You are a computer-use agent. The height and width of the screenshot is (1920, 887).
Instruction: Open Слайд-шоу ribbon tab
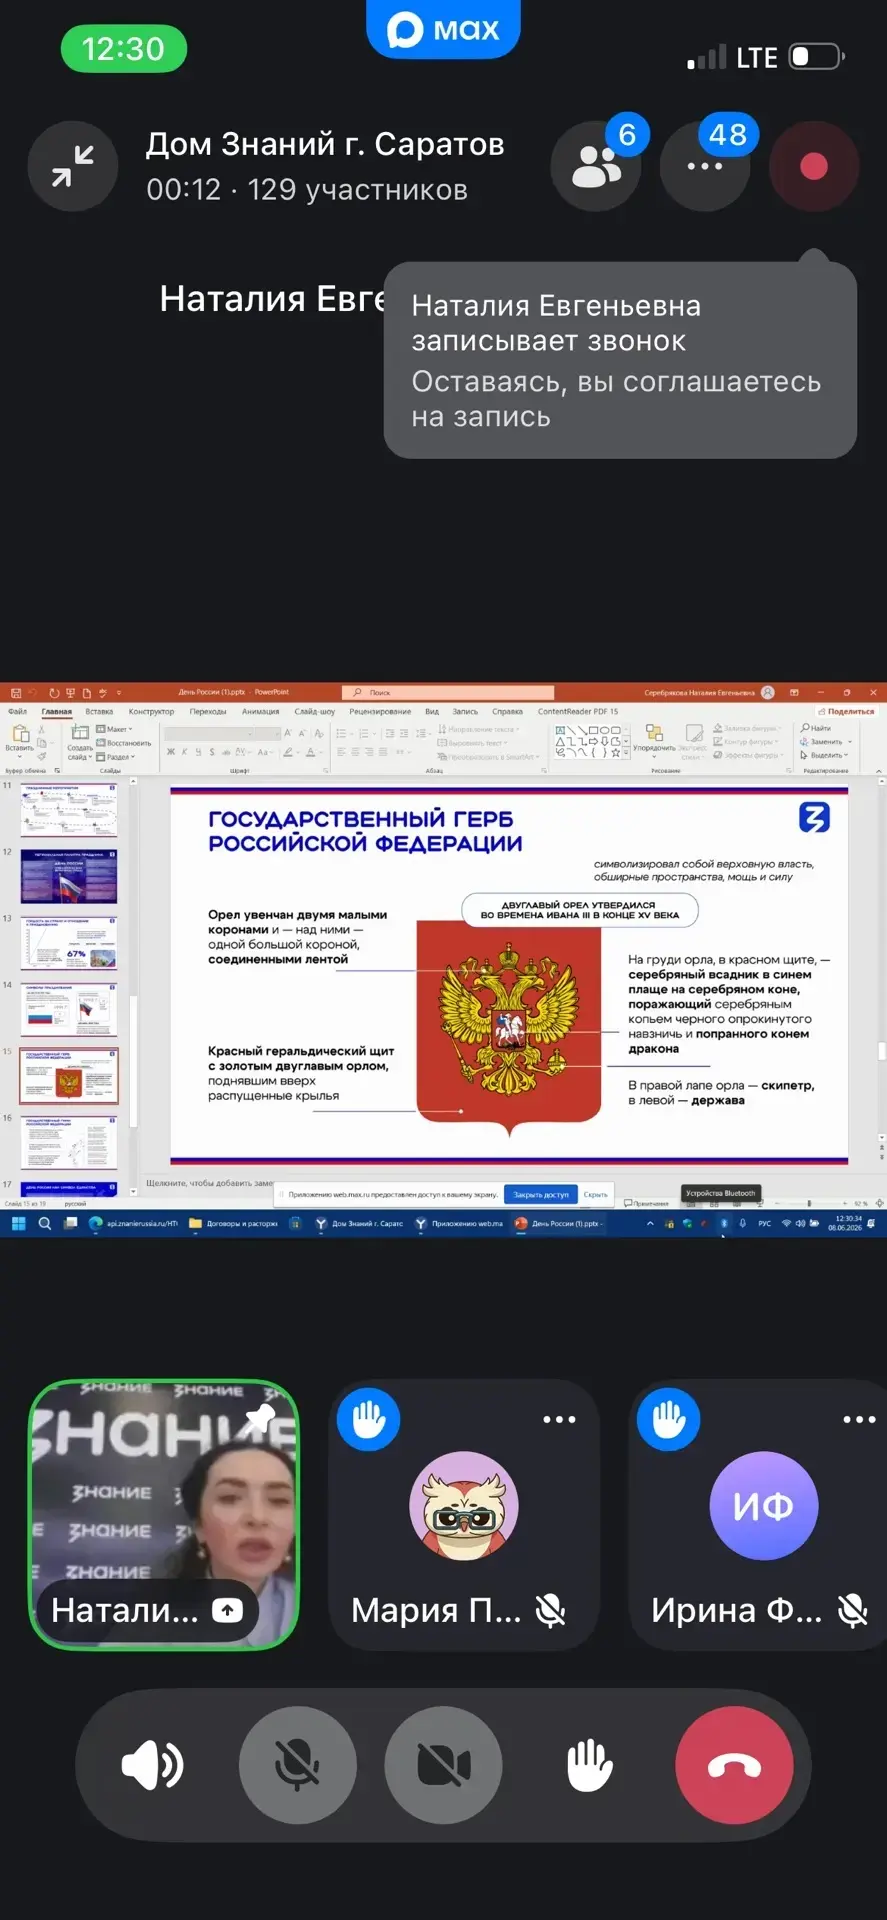(x=315, y=712)
